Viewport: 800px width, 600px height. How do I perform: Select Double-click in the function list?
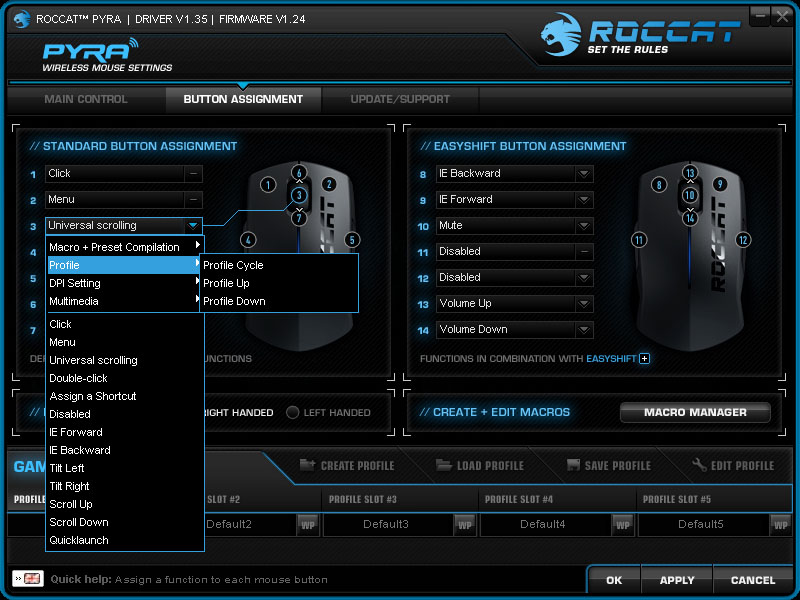click(x=124, y=378)
